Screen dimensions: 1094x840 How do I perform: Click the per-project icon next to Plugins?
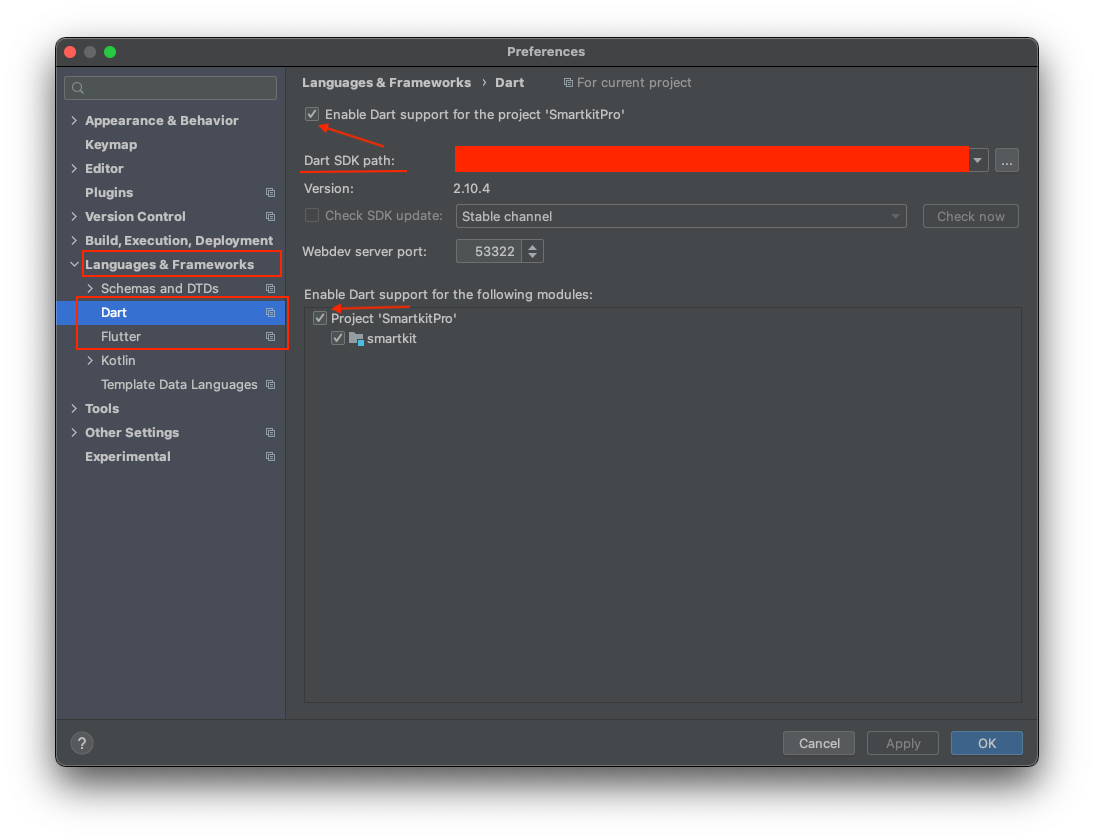(x=270, y=192)
